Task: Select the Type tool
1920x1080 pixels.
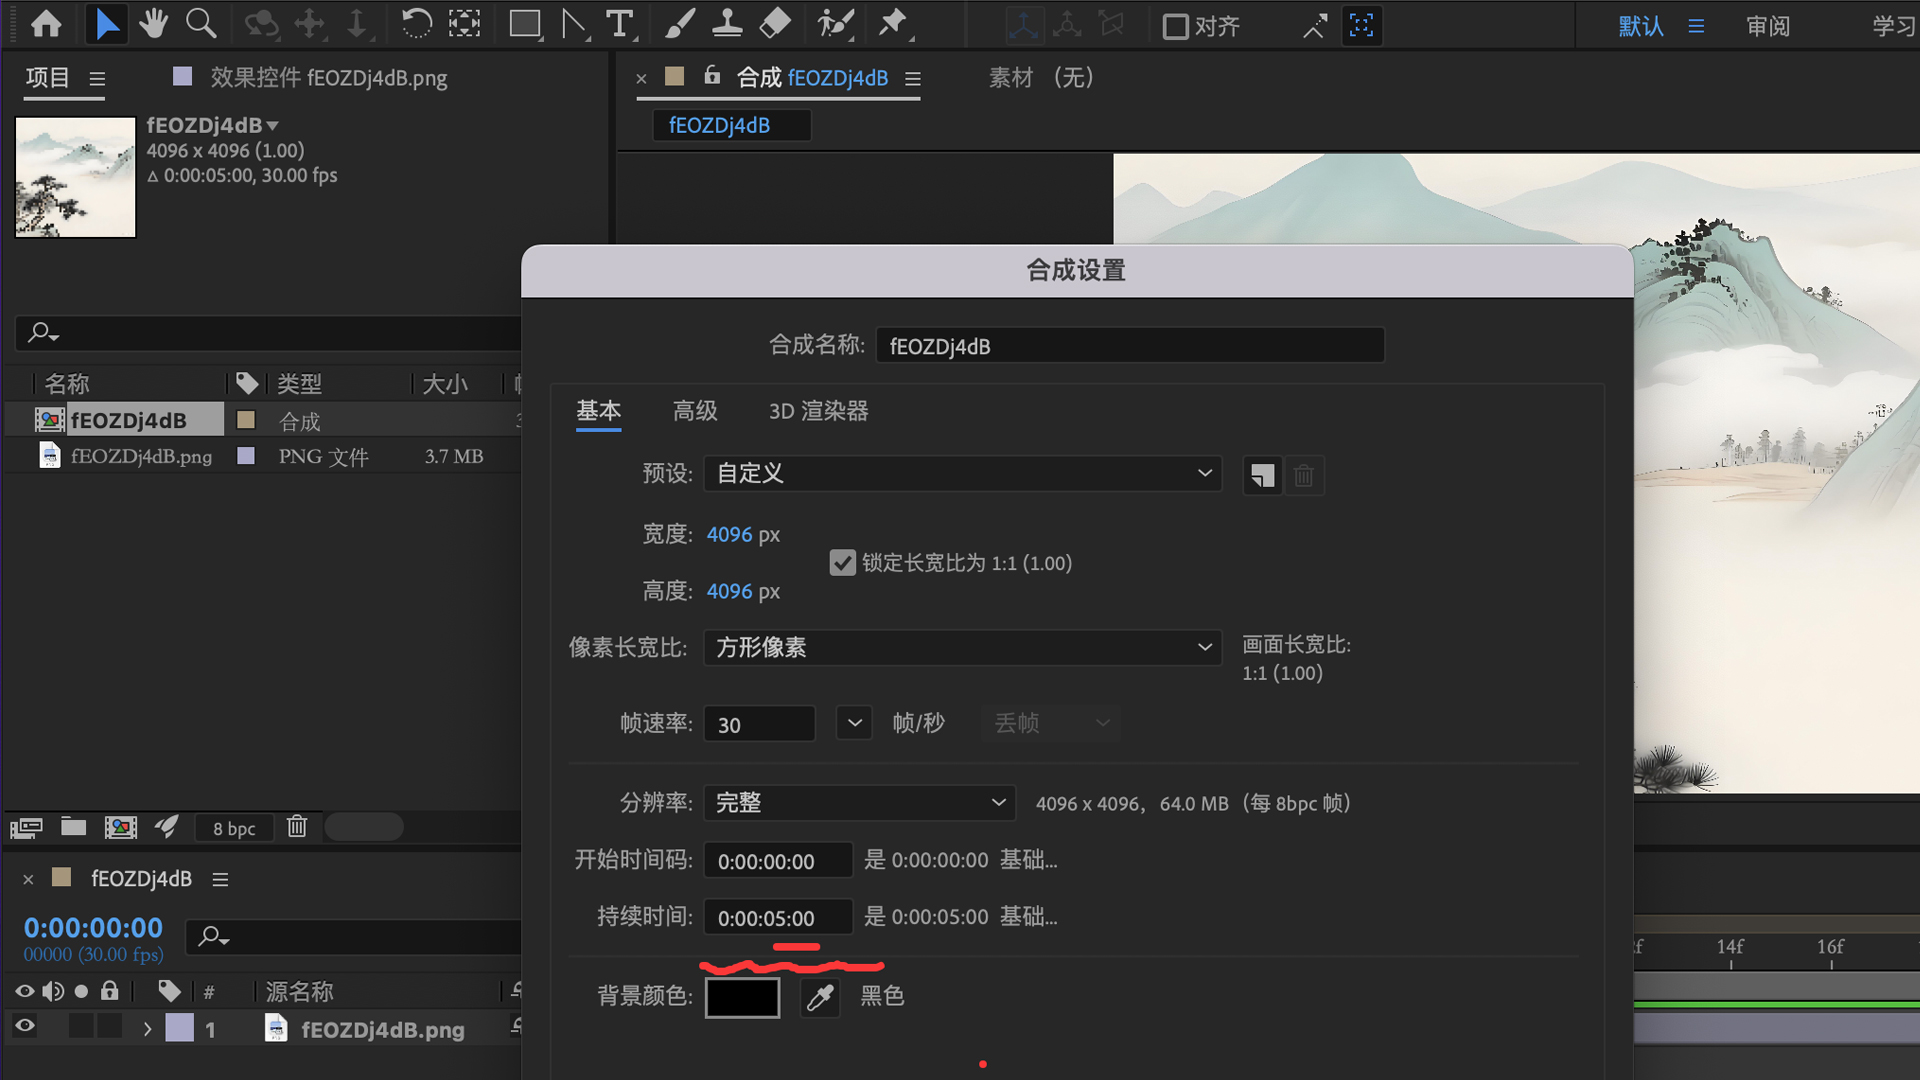Action: 621,24
